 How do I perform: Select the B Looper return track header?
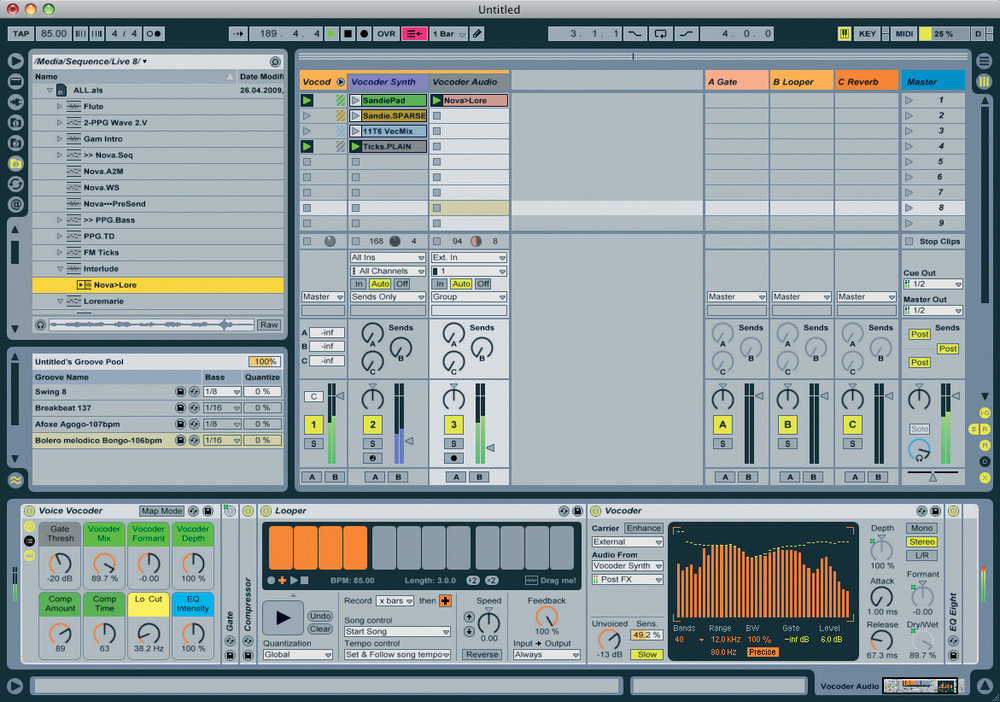tap(801, 82)
